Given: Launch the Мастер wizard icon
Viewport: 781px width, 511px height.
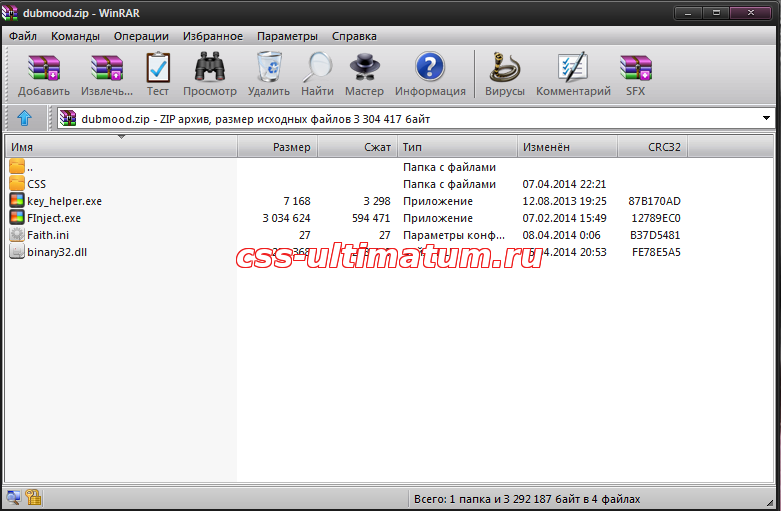Looking at the screenshot, I should tap(365, 67).
